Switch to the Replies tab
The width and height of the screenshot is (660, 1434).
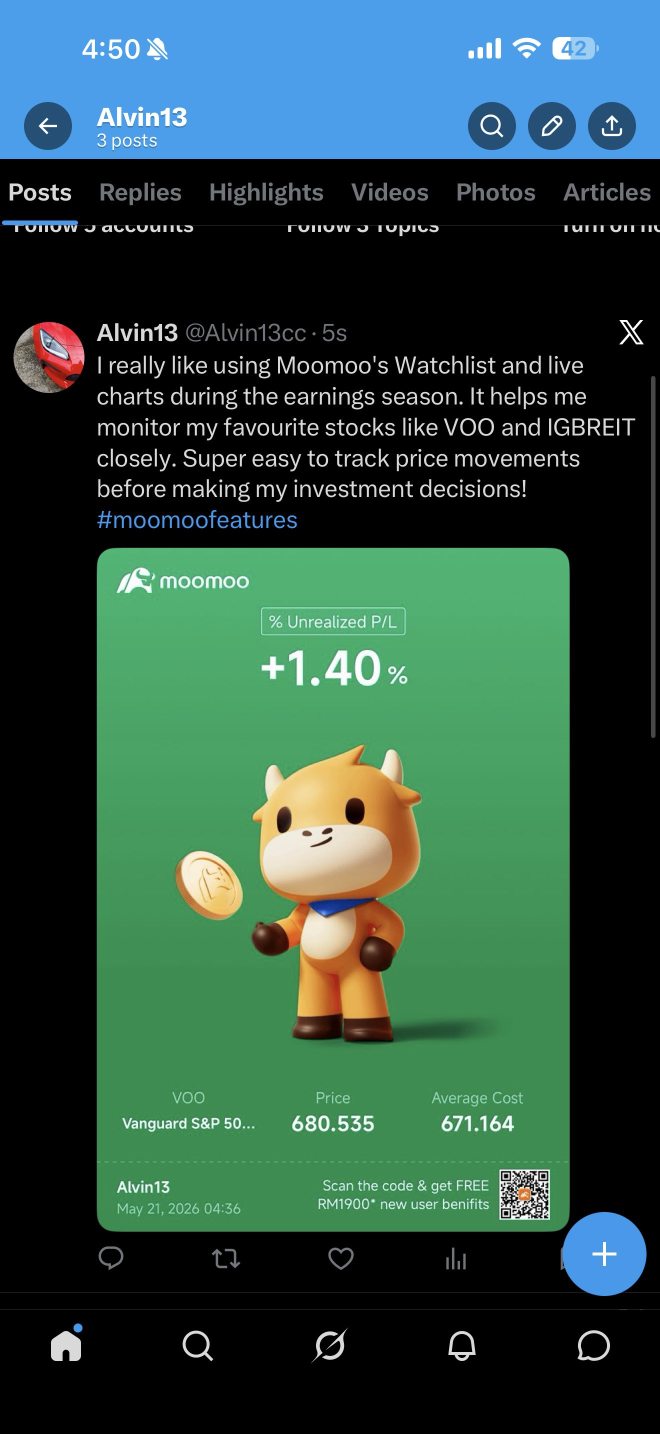coord(140,192)
